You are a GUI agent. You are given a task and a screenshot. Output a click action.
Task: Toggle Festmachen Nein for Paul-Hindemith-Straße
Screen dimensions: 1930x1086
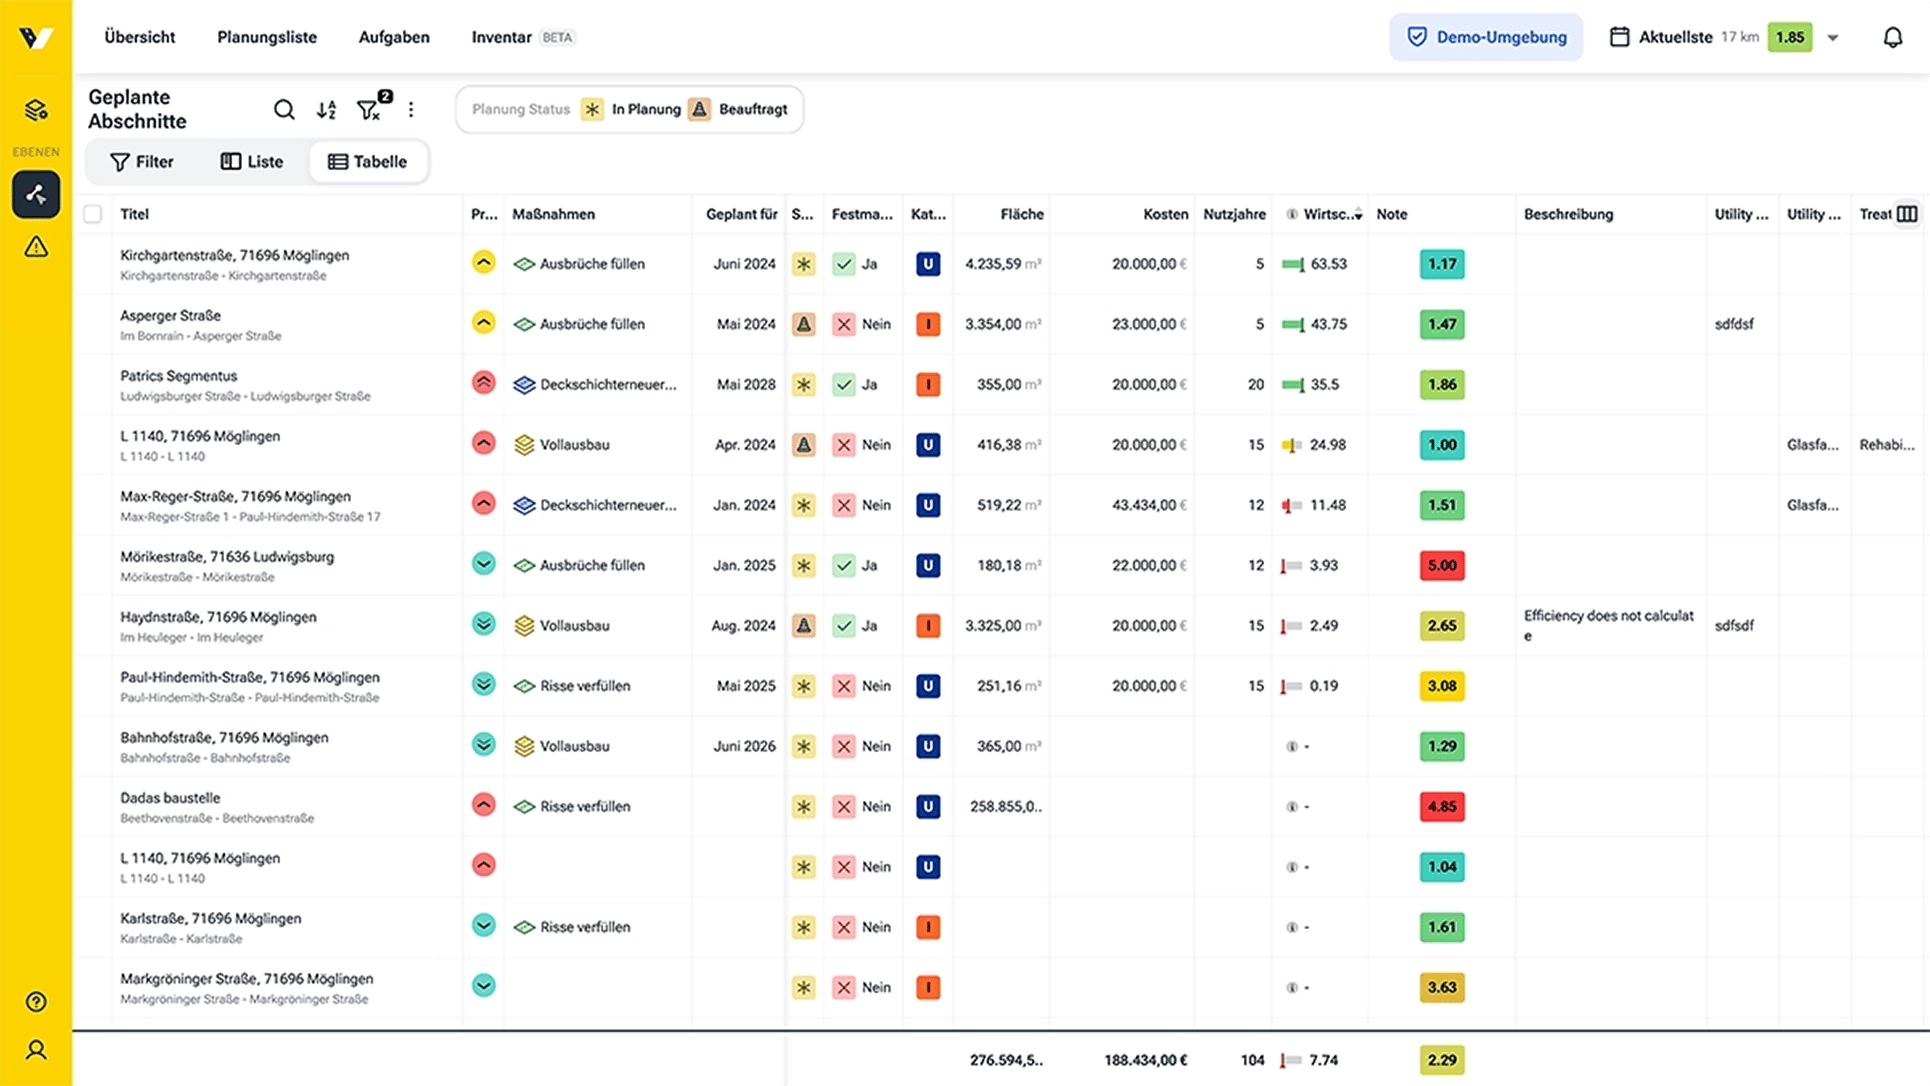[844, 686]
